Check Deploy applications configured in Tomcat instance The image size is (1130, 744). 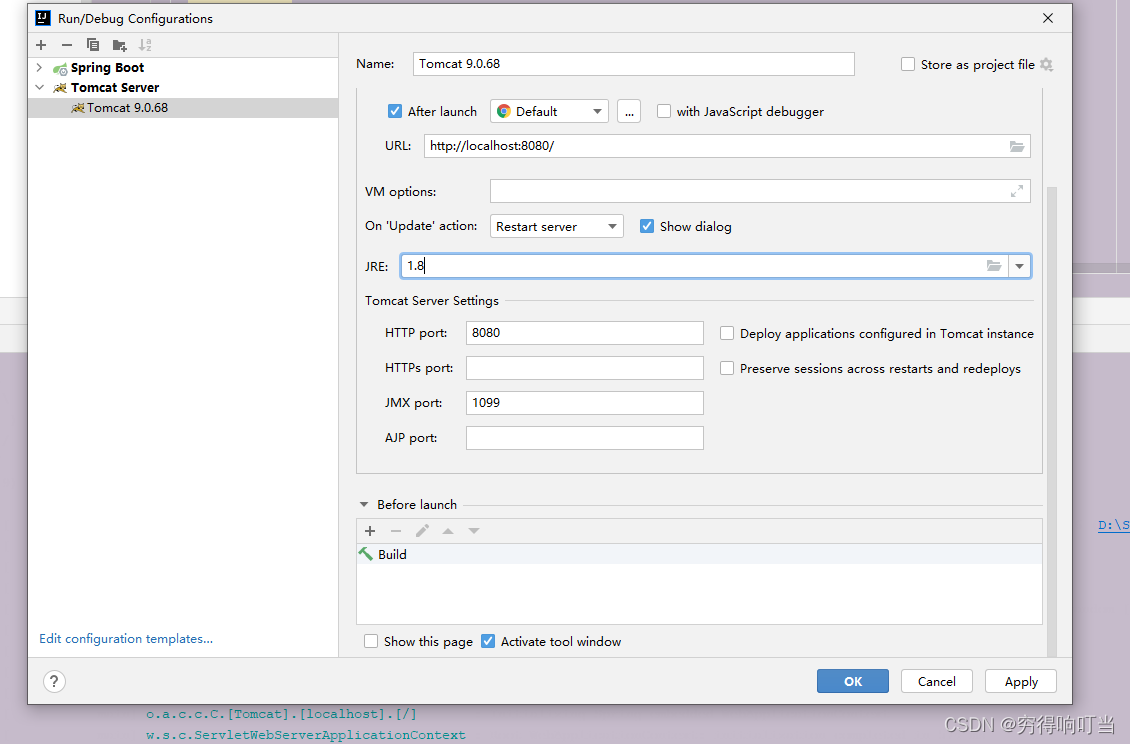(727, 333)
